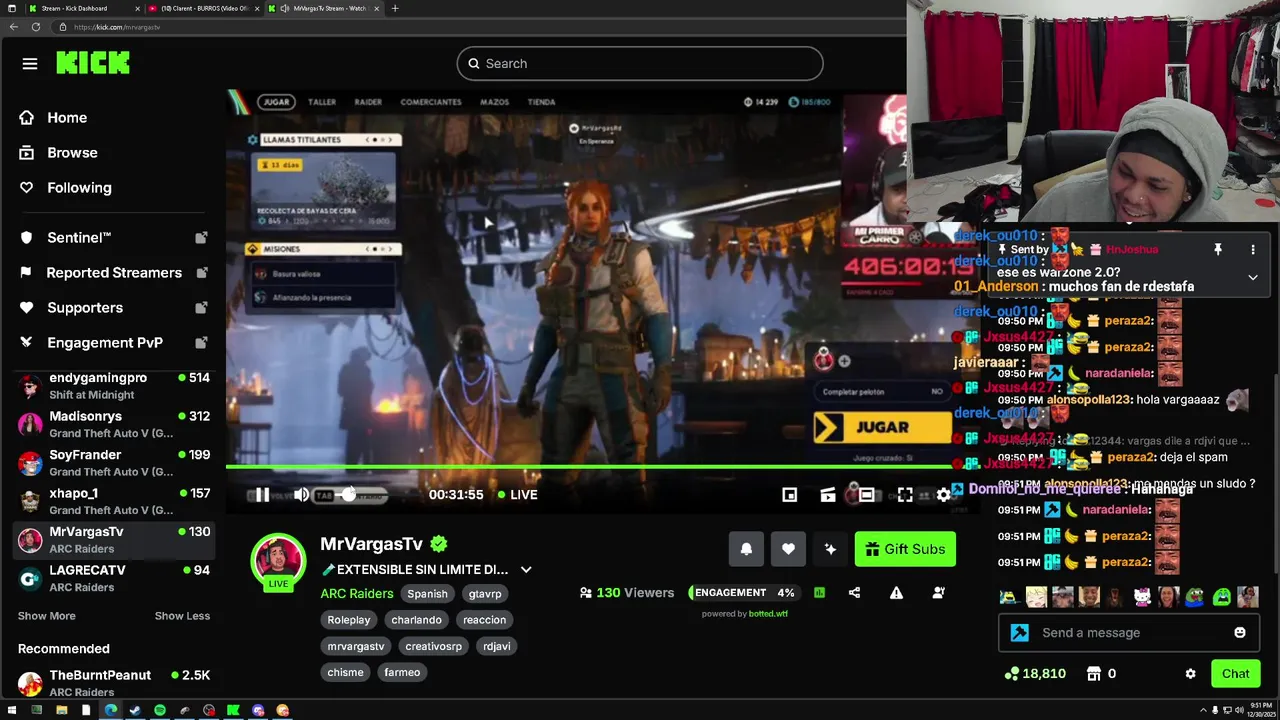The width and height of the screenshot is (1280, 720).
Task: Open Madisonrys channel in sidebar
Action: click(113, 424)
